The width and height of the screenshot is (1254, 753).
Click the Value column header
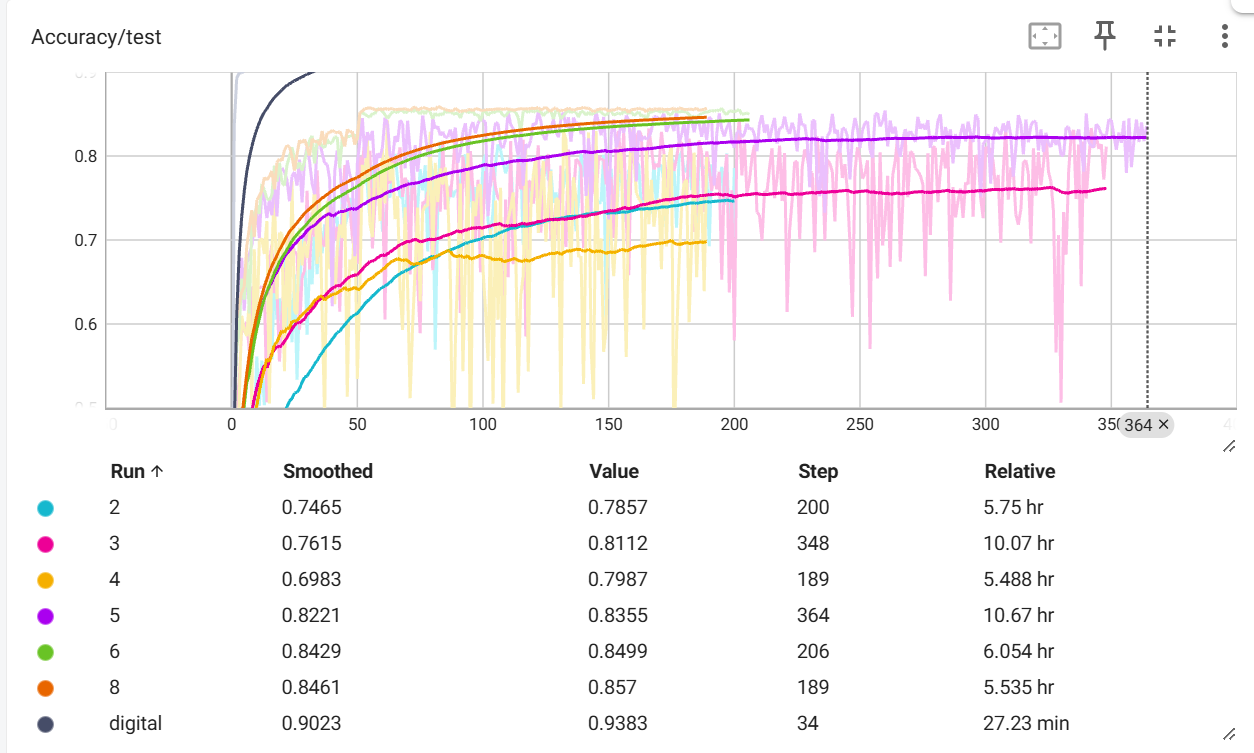613,472
